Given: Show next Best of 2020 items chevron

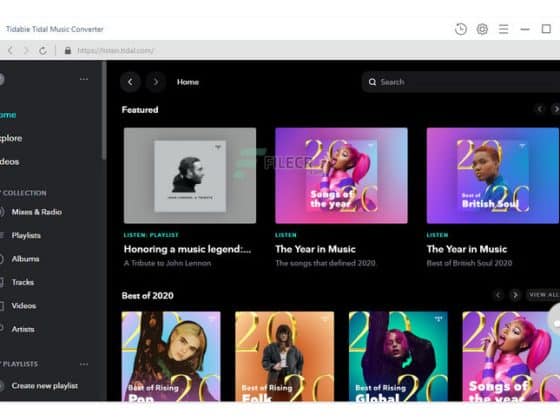Looking at the screenshot, I should coord(515,295).
